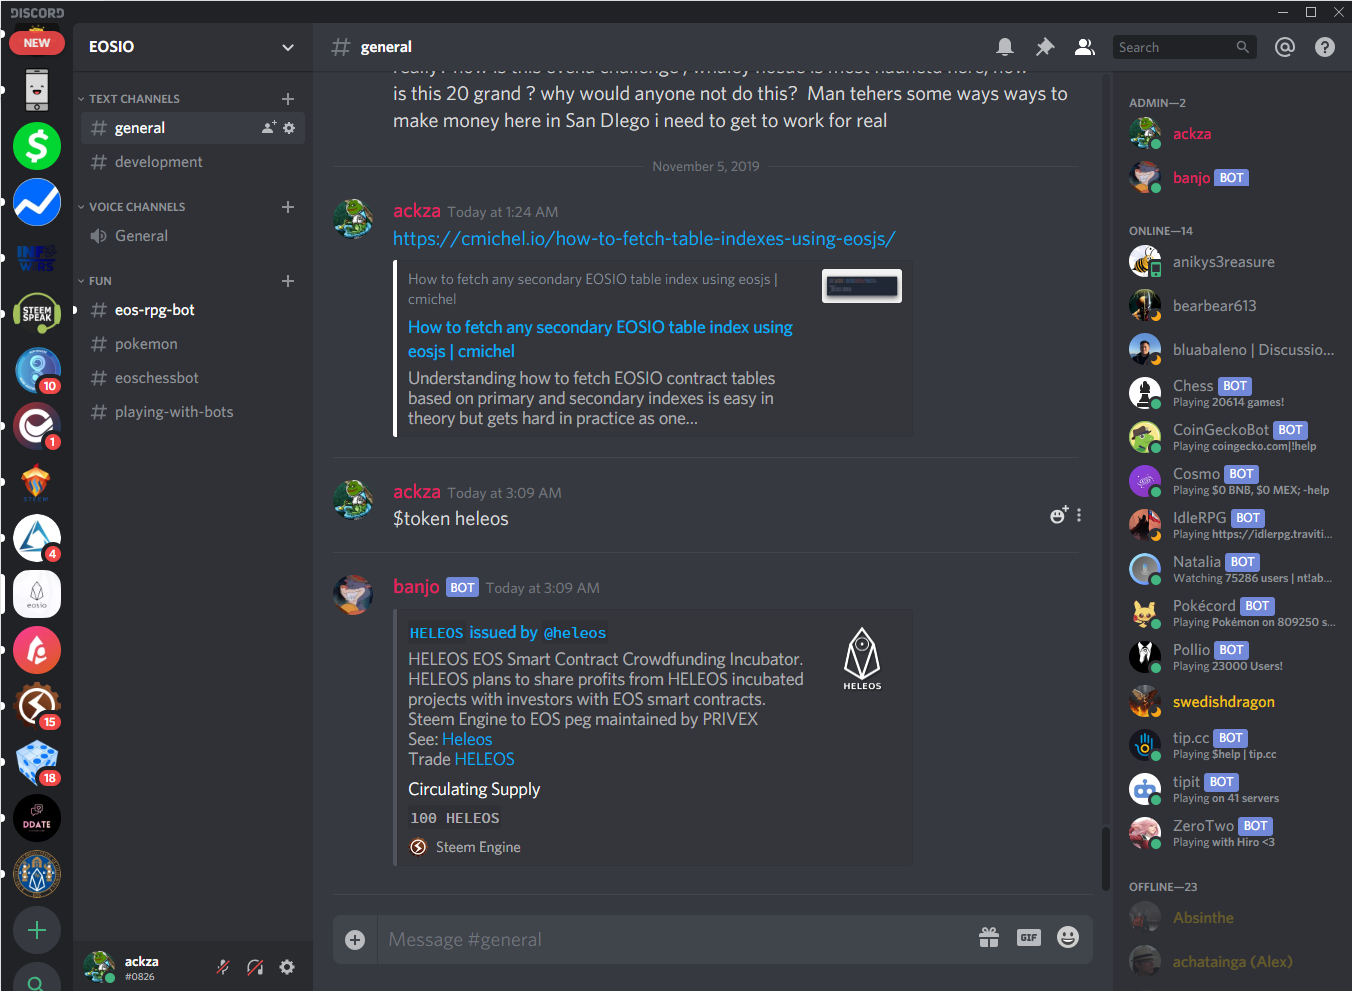Toggle headphone deafen
The width and height of the screenshot is (1352, 991).
pos(255,967)
